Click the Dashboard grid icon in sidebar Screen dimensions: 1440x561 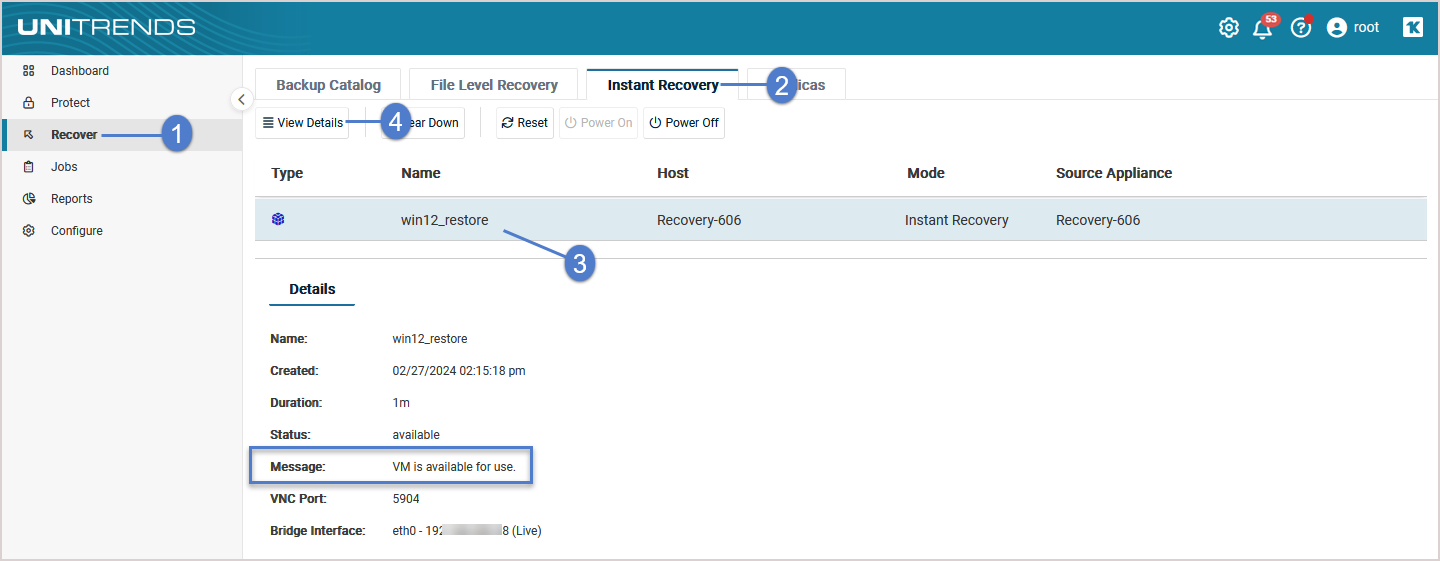[29, 71]
